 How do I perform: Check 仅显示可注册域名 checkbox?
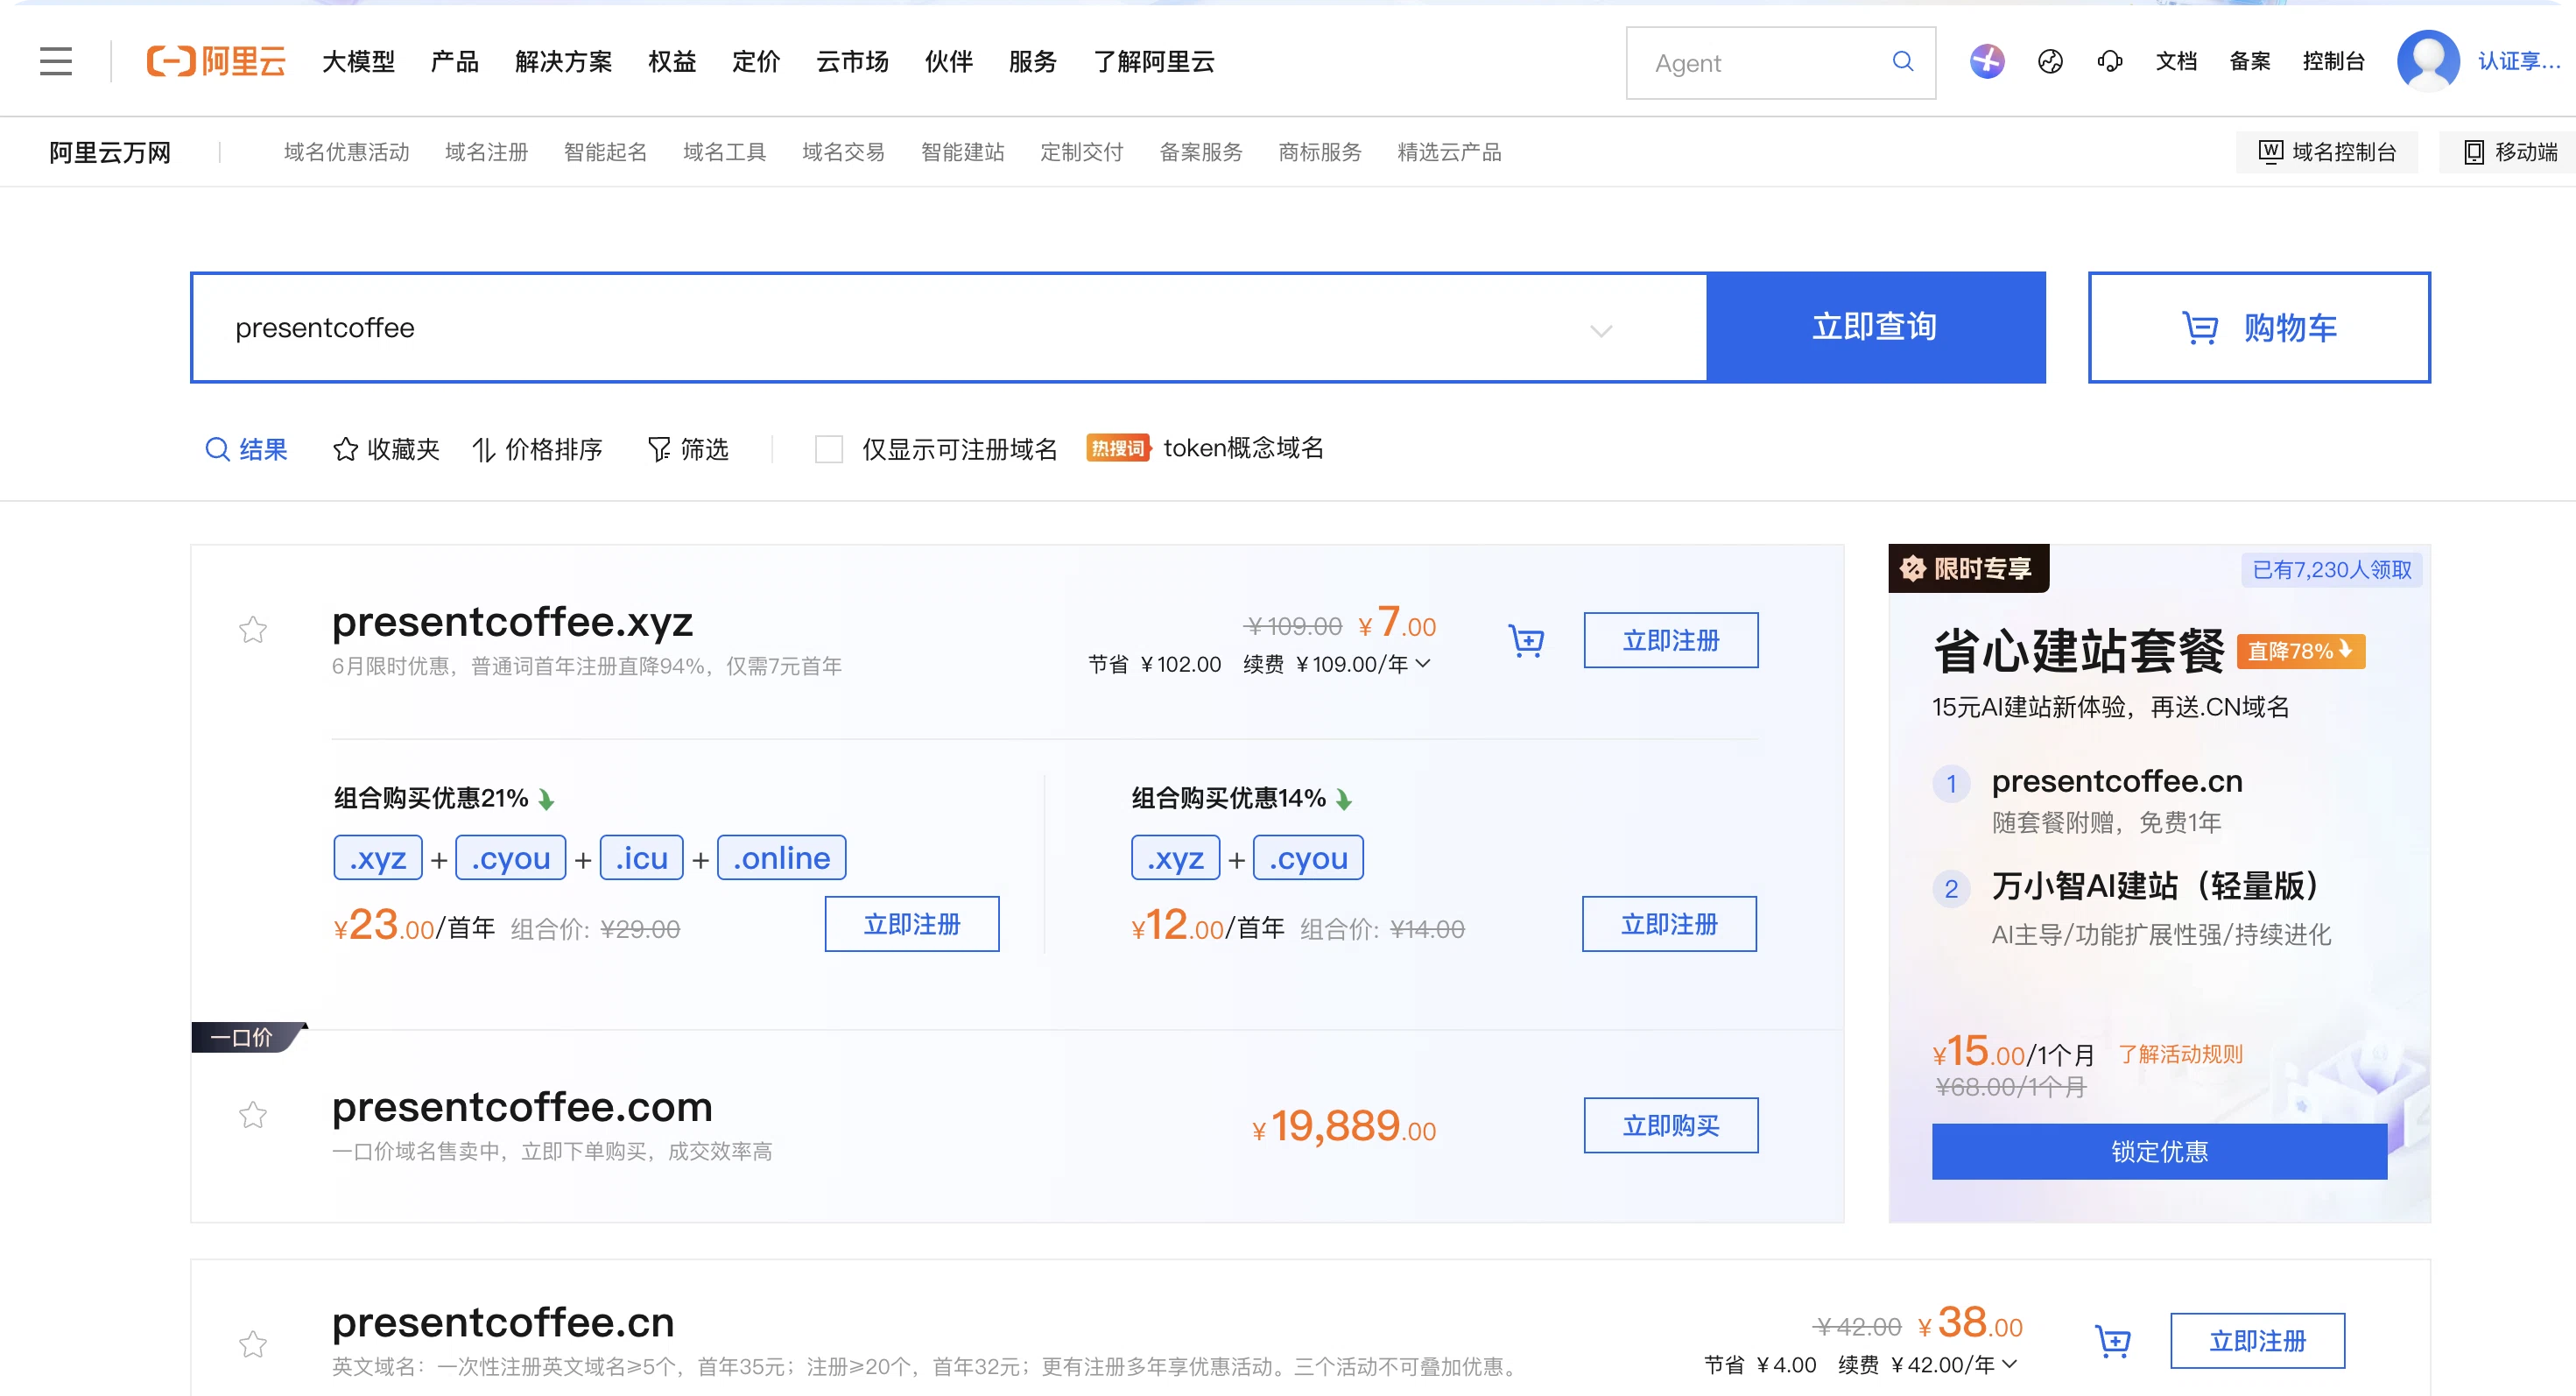[829, 450]
